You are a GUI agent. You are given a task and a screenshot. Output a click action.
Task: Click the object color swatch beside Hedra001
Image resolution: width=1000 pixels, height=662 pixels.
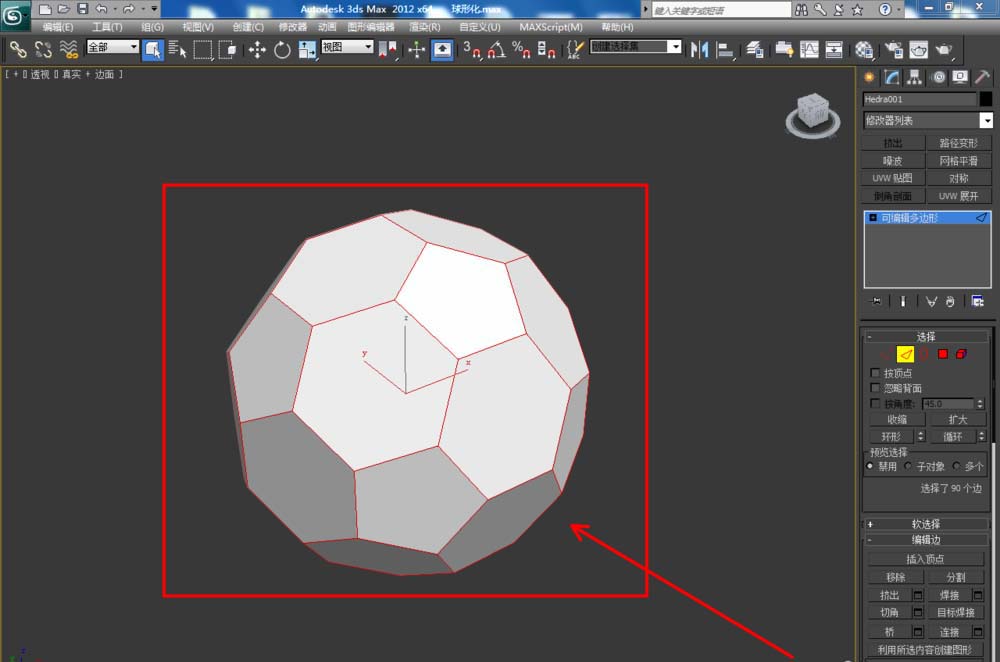pos(986,99)
